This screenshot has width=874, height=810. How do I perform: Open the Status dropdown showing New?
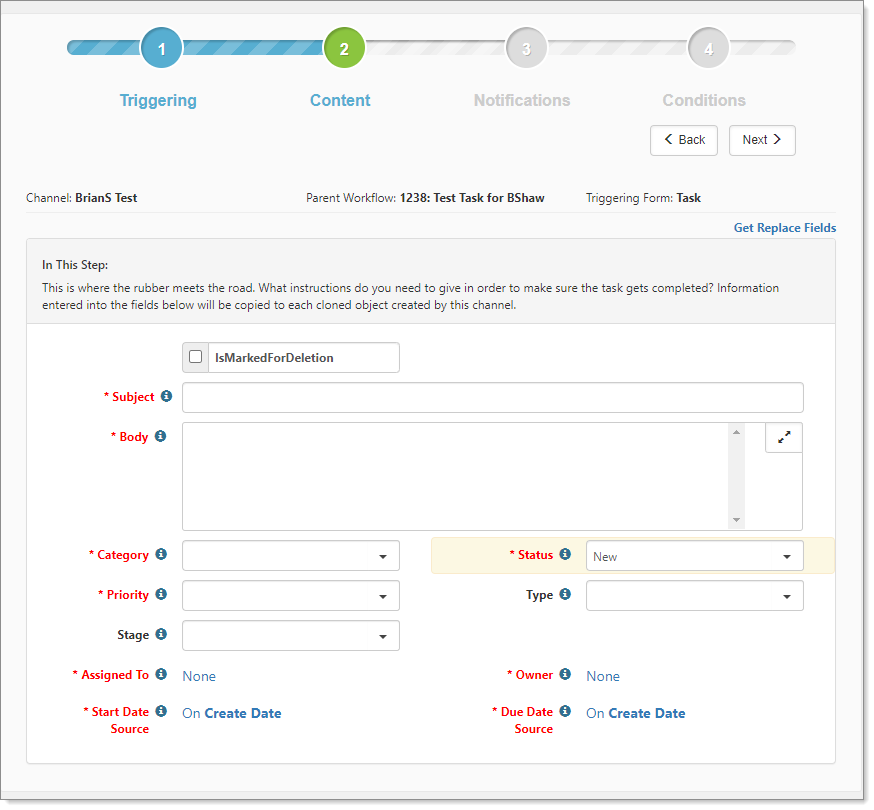point(694,556)
